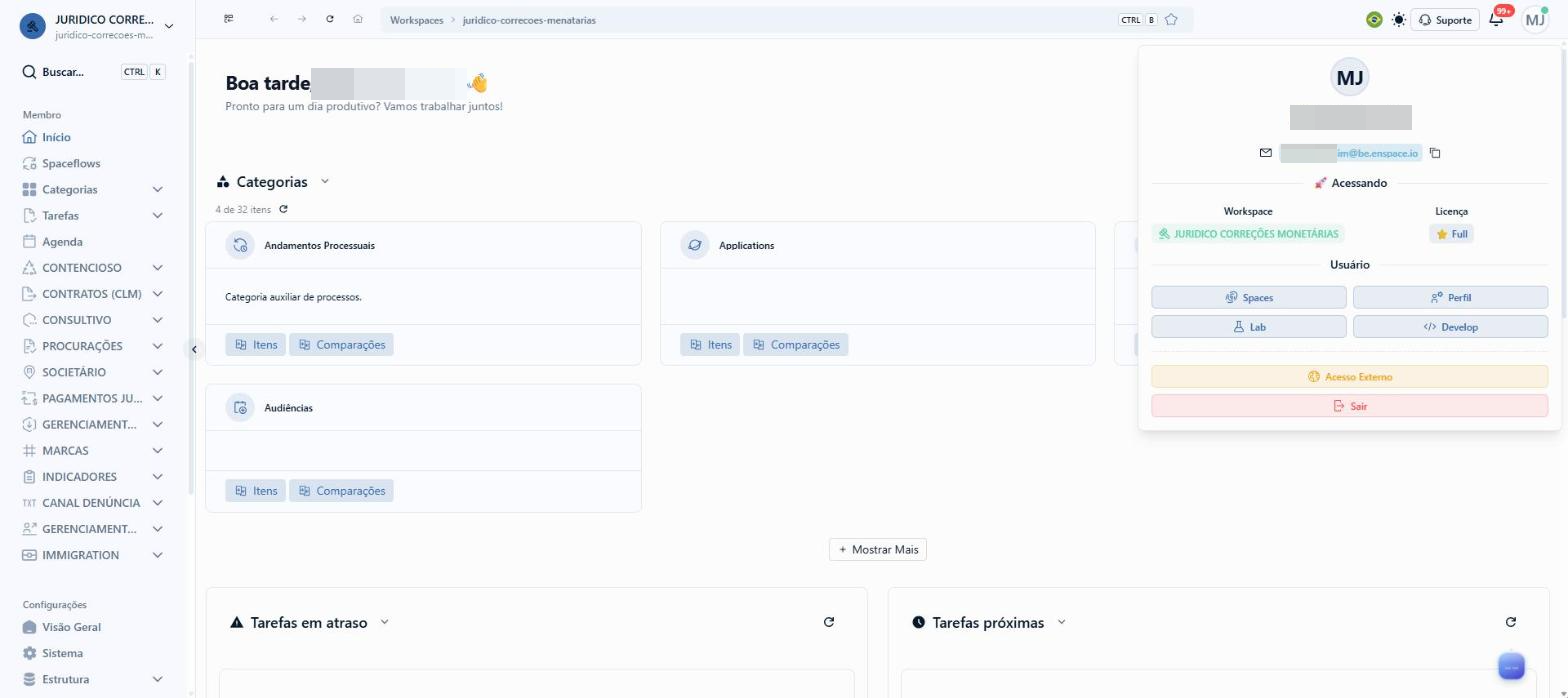Open the Categorias heading dropdown chevron

pyautogui.click(x=324, y=182)
